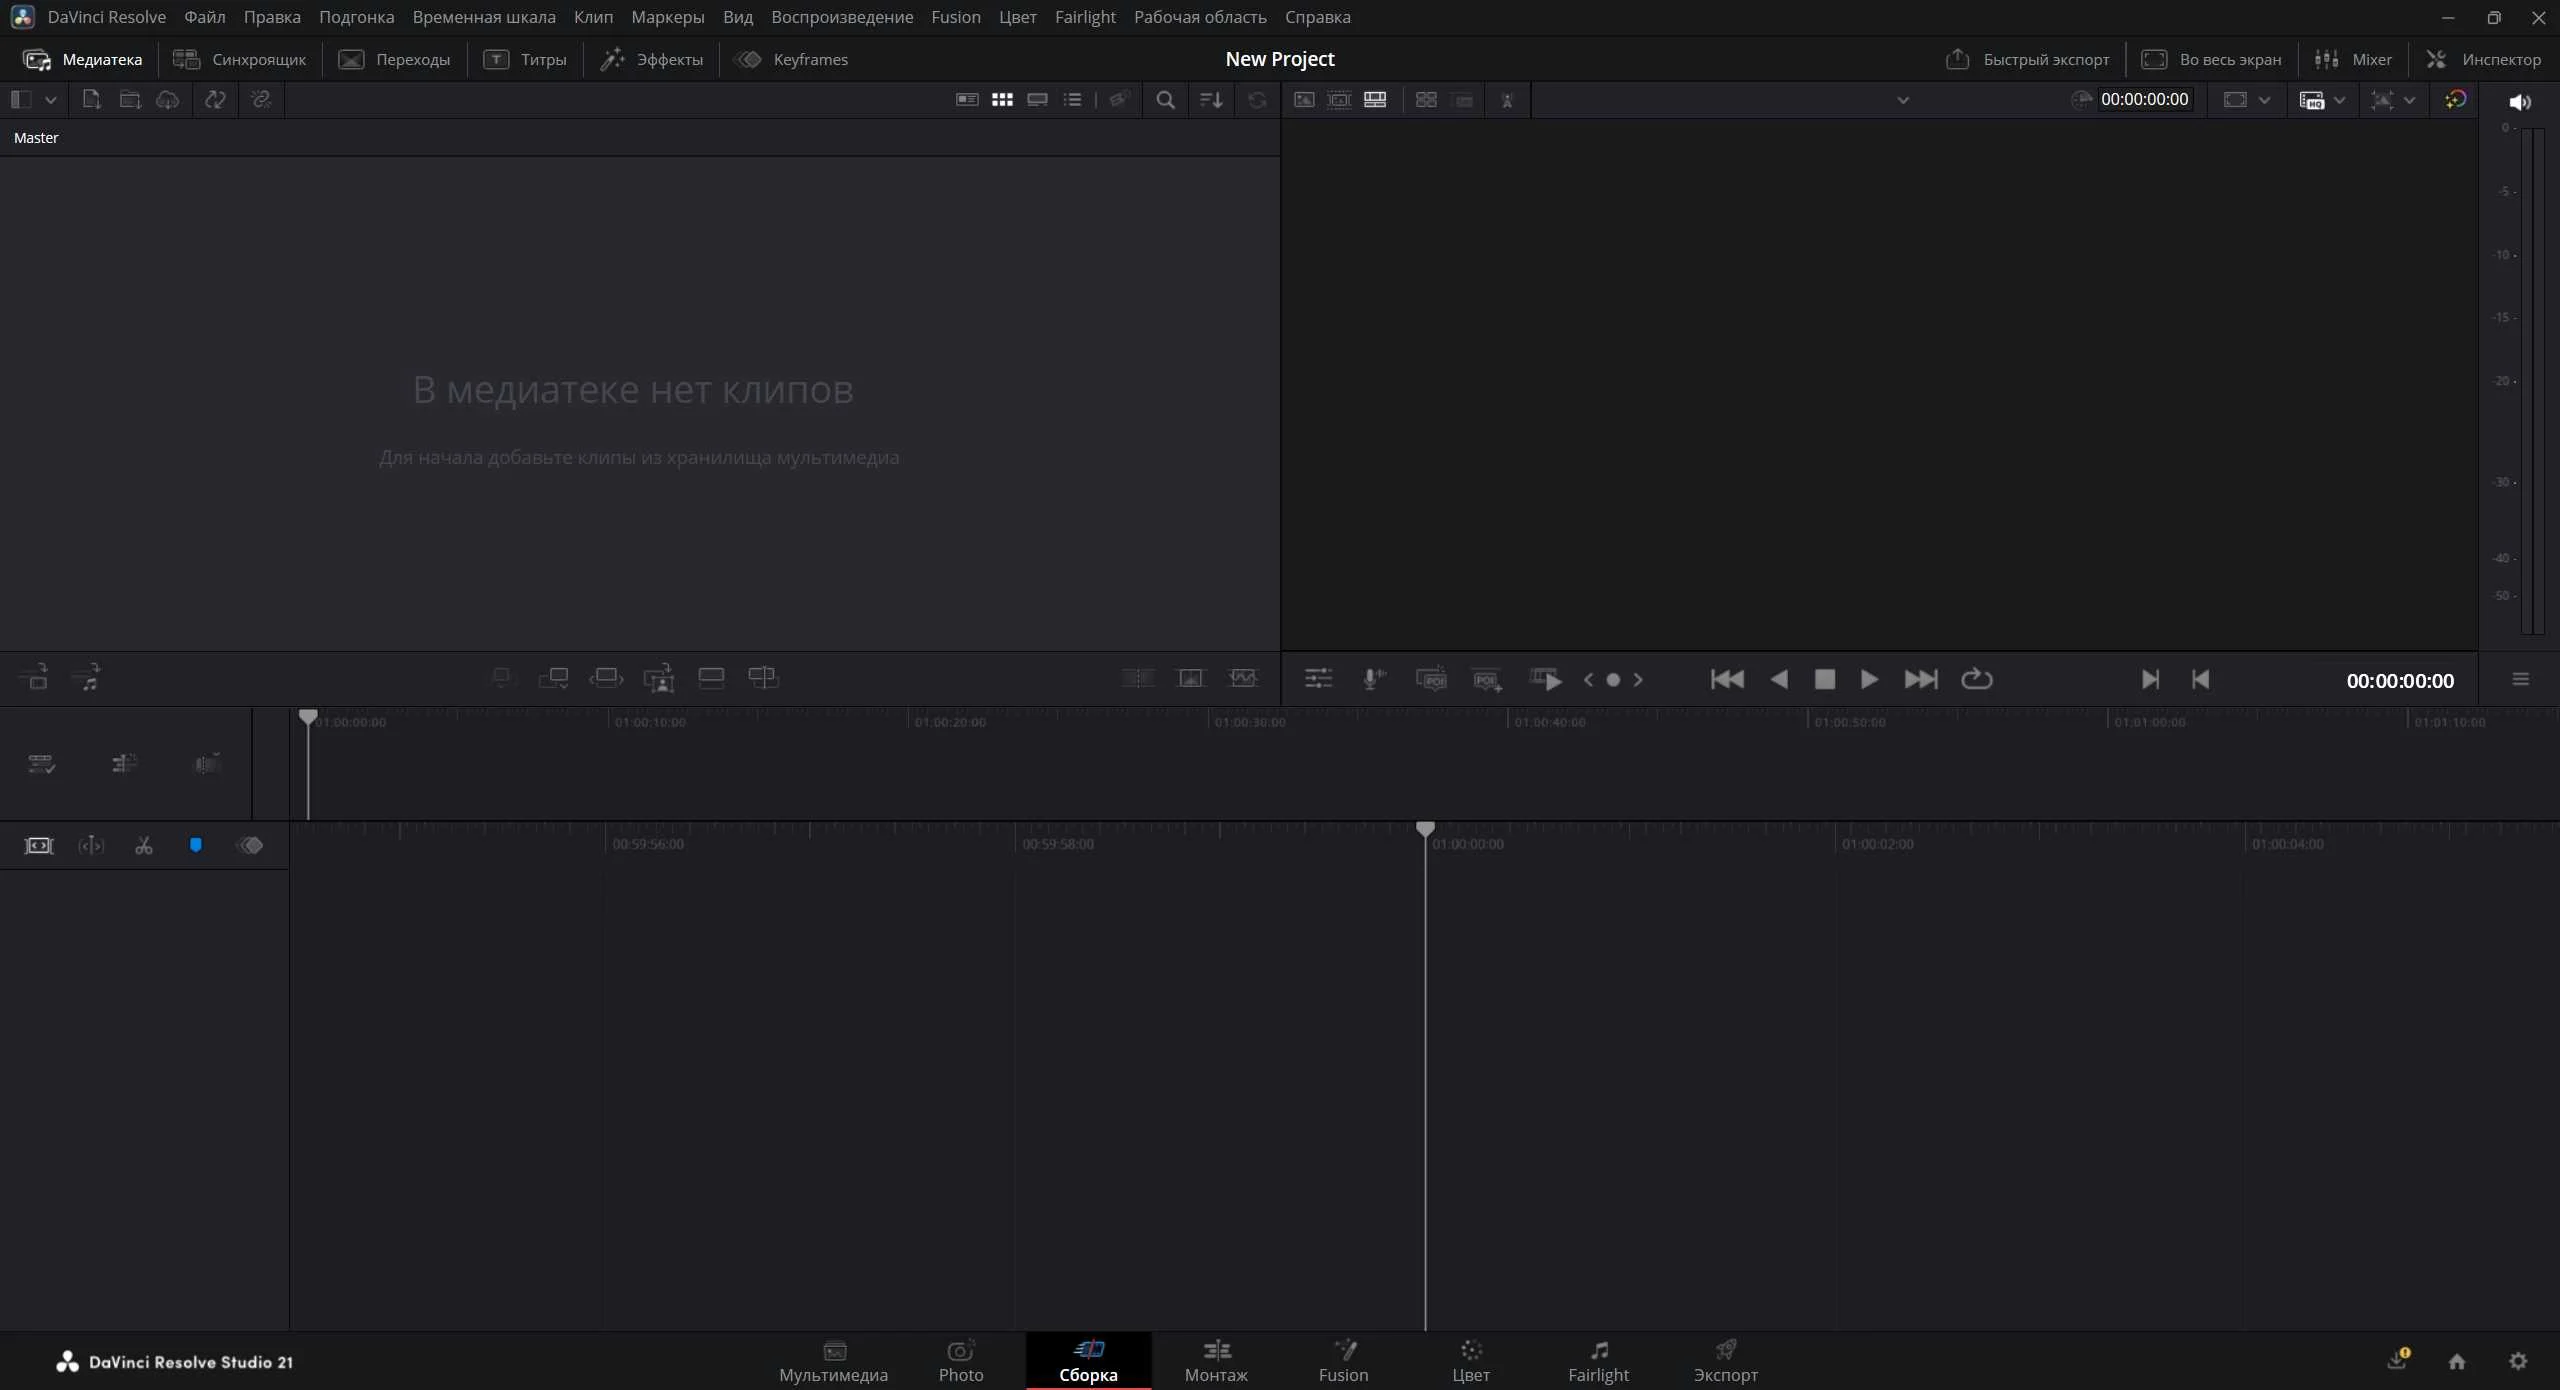Click the Close Up edit icon
2560x1390 pixels.
point(659,678)
